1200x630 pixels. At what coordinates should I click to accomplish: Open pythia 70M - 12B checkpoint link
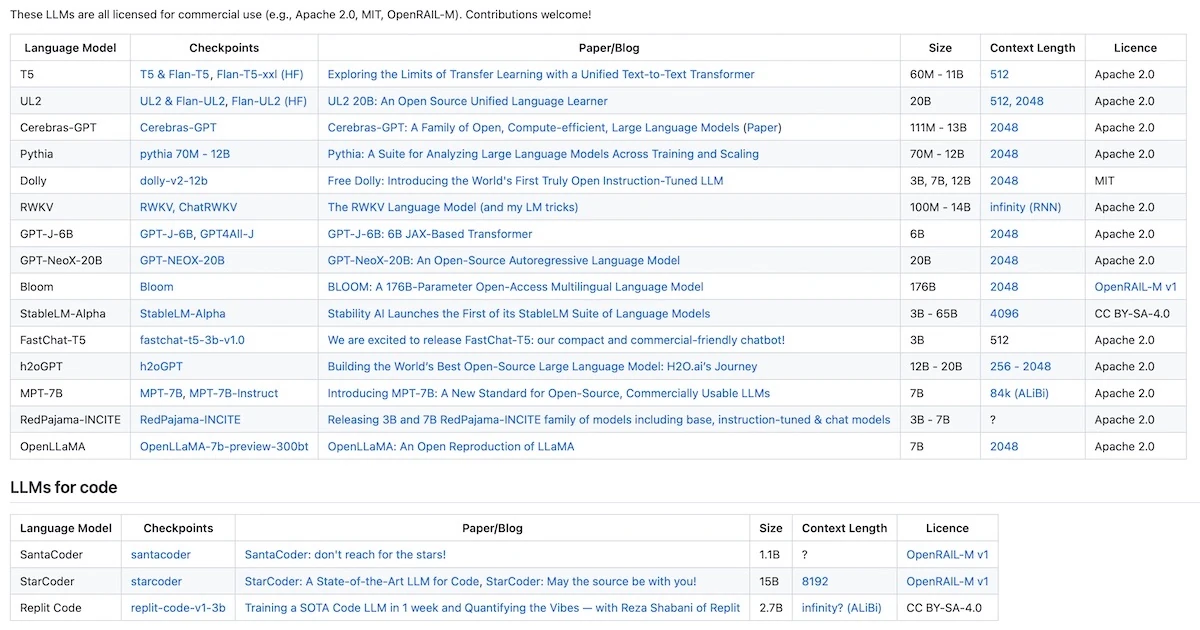coord(185,154)
